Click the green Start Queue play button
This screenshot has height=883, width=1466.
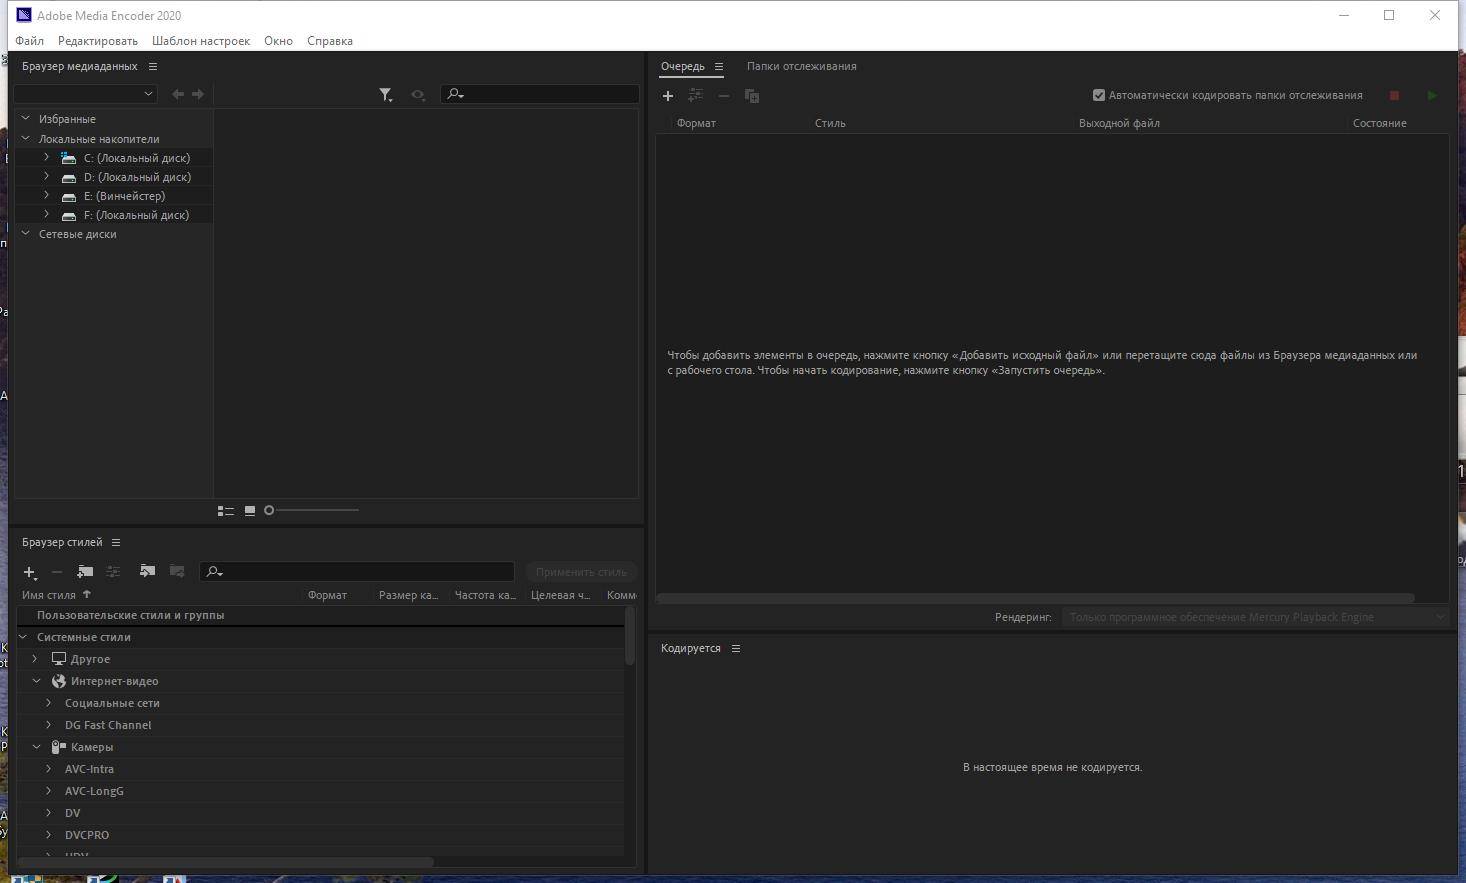click(x=1432, y=96)
